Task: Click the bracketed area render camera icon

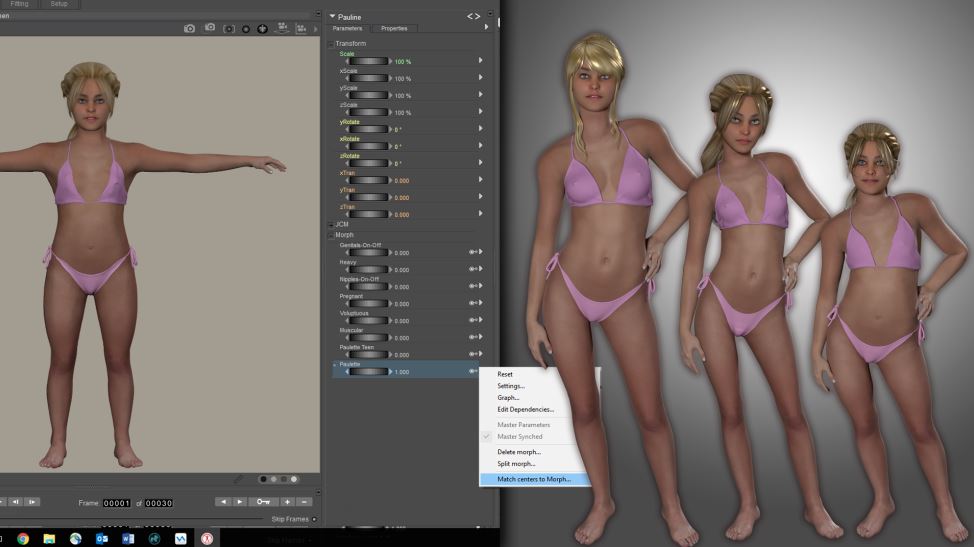Action: [x=229, y=29]
